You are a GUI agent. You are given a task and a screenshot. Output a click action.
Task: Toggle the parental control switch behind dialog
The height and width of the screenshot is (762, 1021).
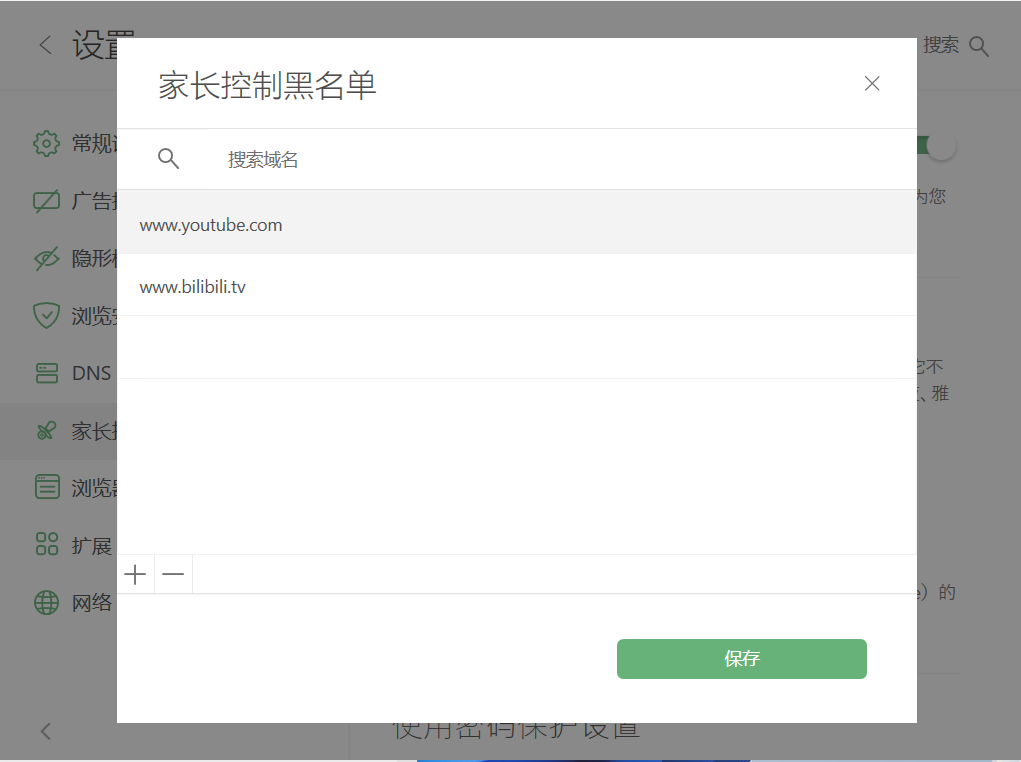click(x=936, y=145)
